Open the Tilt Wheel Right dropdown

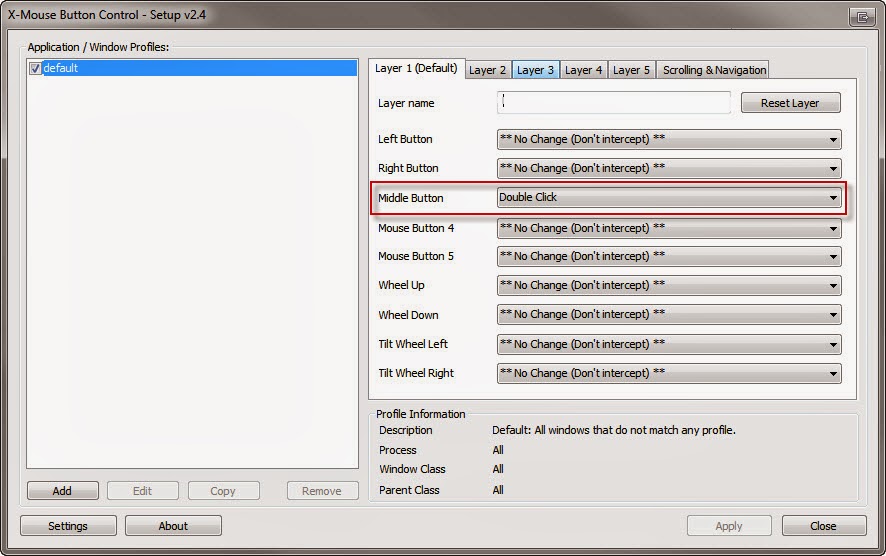coord(669,373)
